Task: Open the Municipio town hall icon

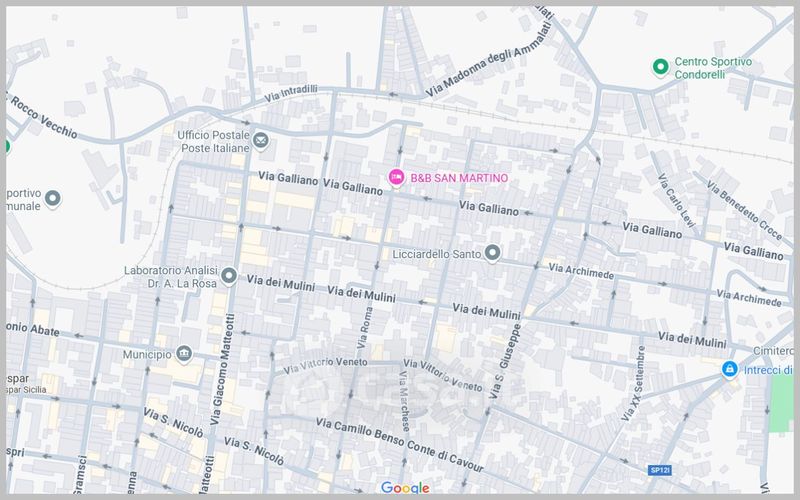Action: click(x=184, y=354)
